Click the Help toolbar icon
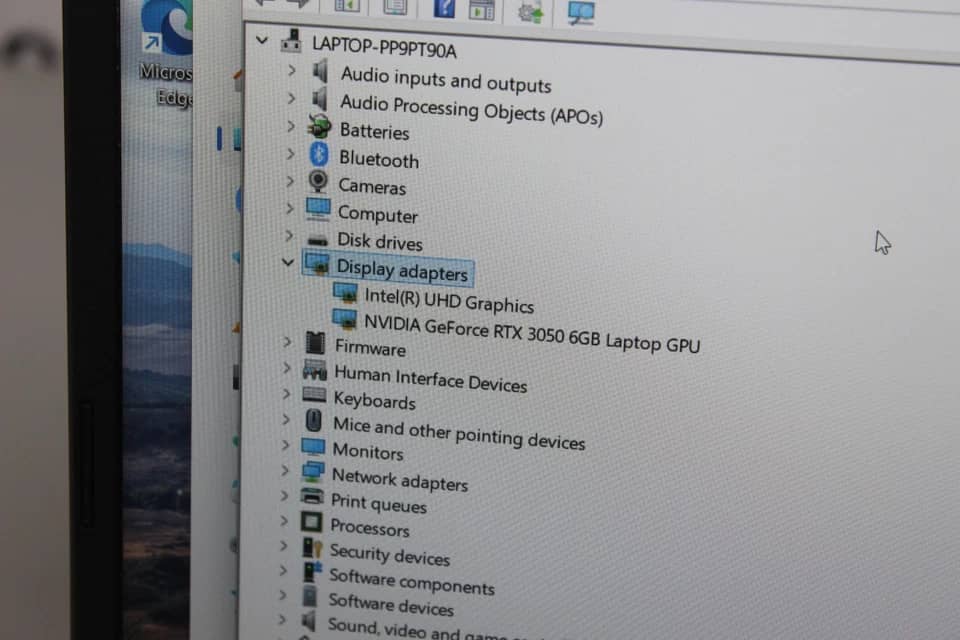Viewport: 960px width, 640px height. 444,8
